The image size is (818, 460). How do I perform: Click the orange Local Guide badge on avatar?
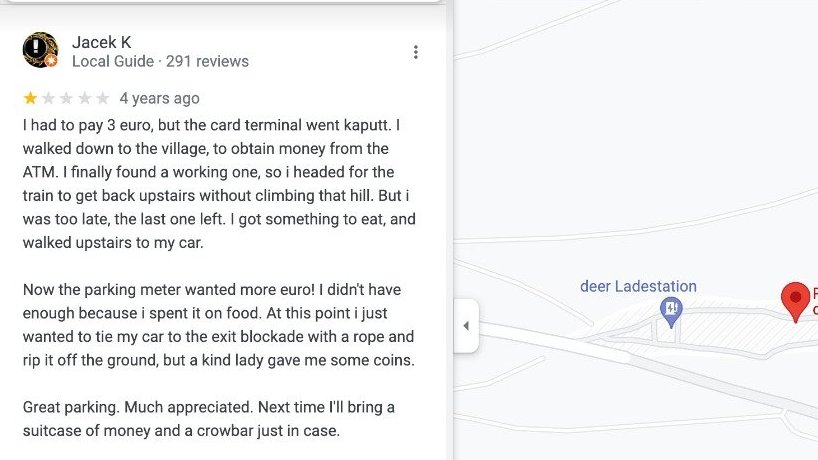tap(51, 61)
